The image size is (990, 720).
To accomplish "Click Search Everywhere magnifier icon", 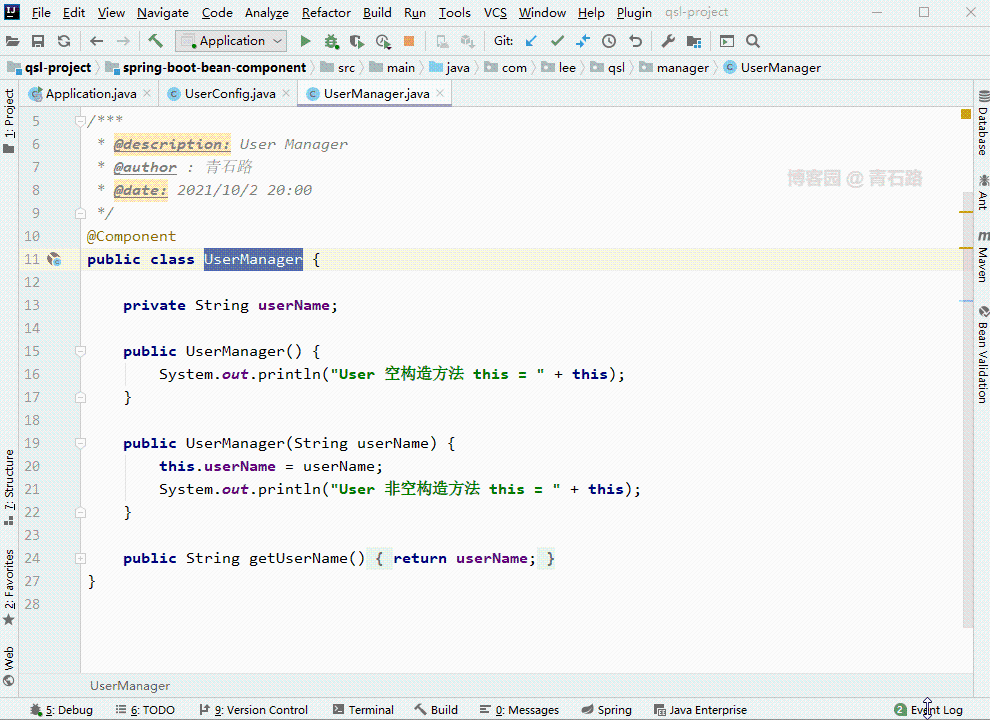I will [x=753, y=41].
